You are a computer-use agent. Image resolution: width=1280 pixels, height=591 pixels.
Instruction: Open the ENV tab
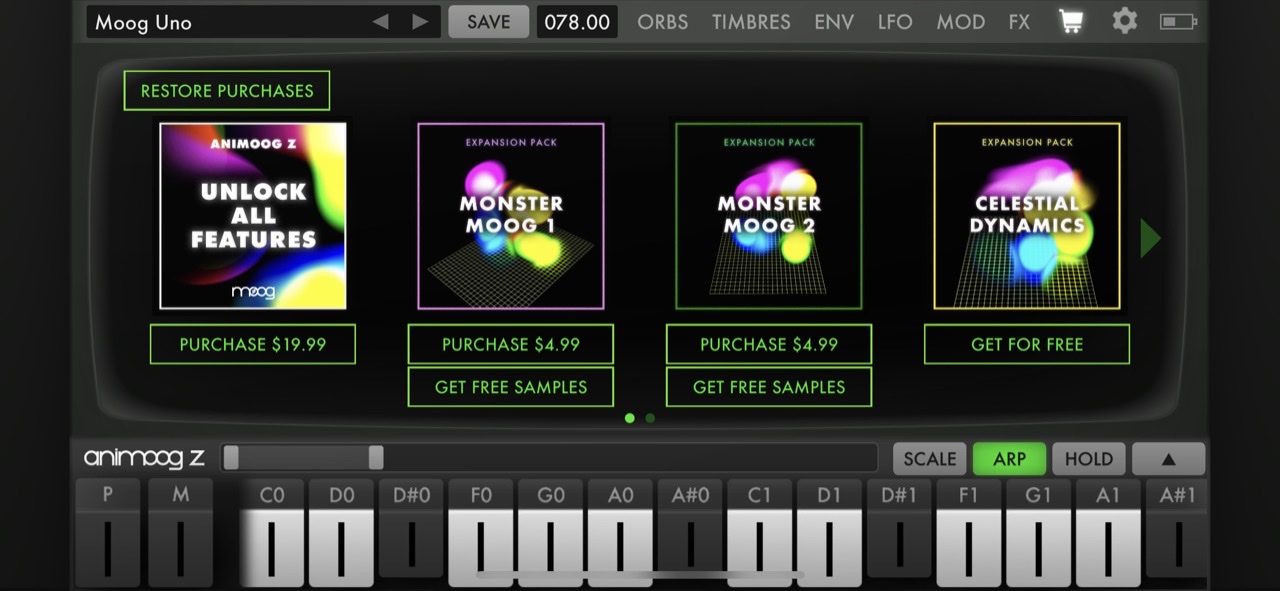[x=834, y=22]
